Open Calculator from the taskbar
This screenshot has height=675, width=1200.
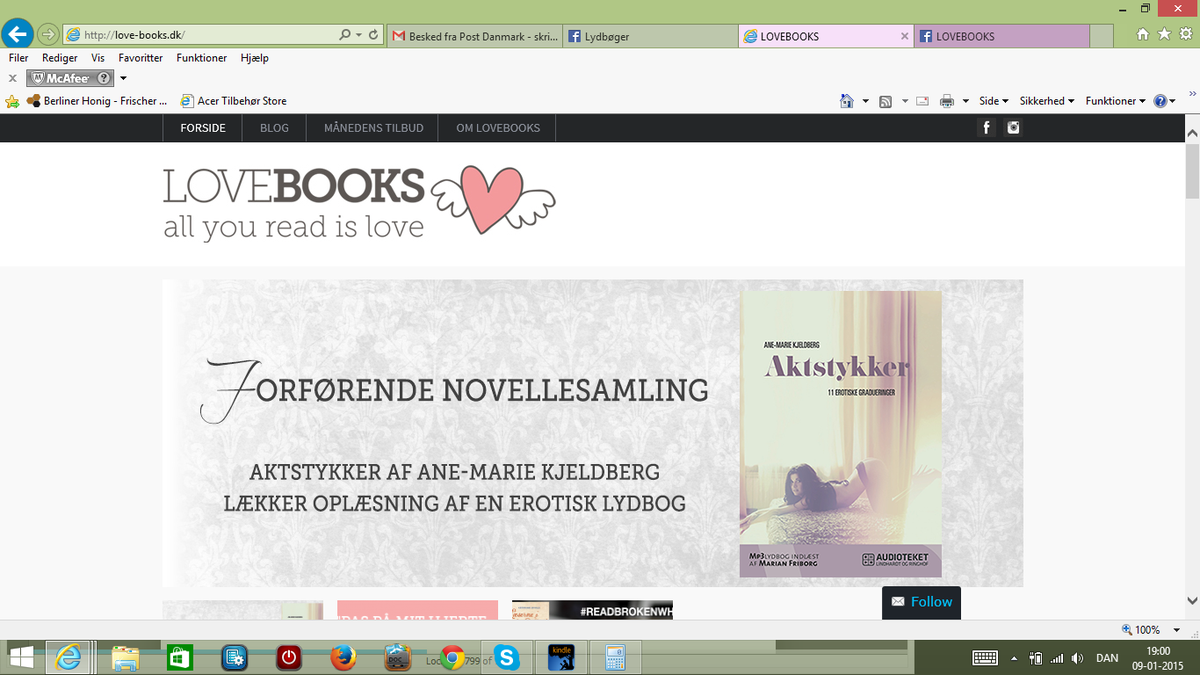point(615,658)
